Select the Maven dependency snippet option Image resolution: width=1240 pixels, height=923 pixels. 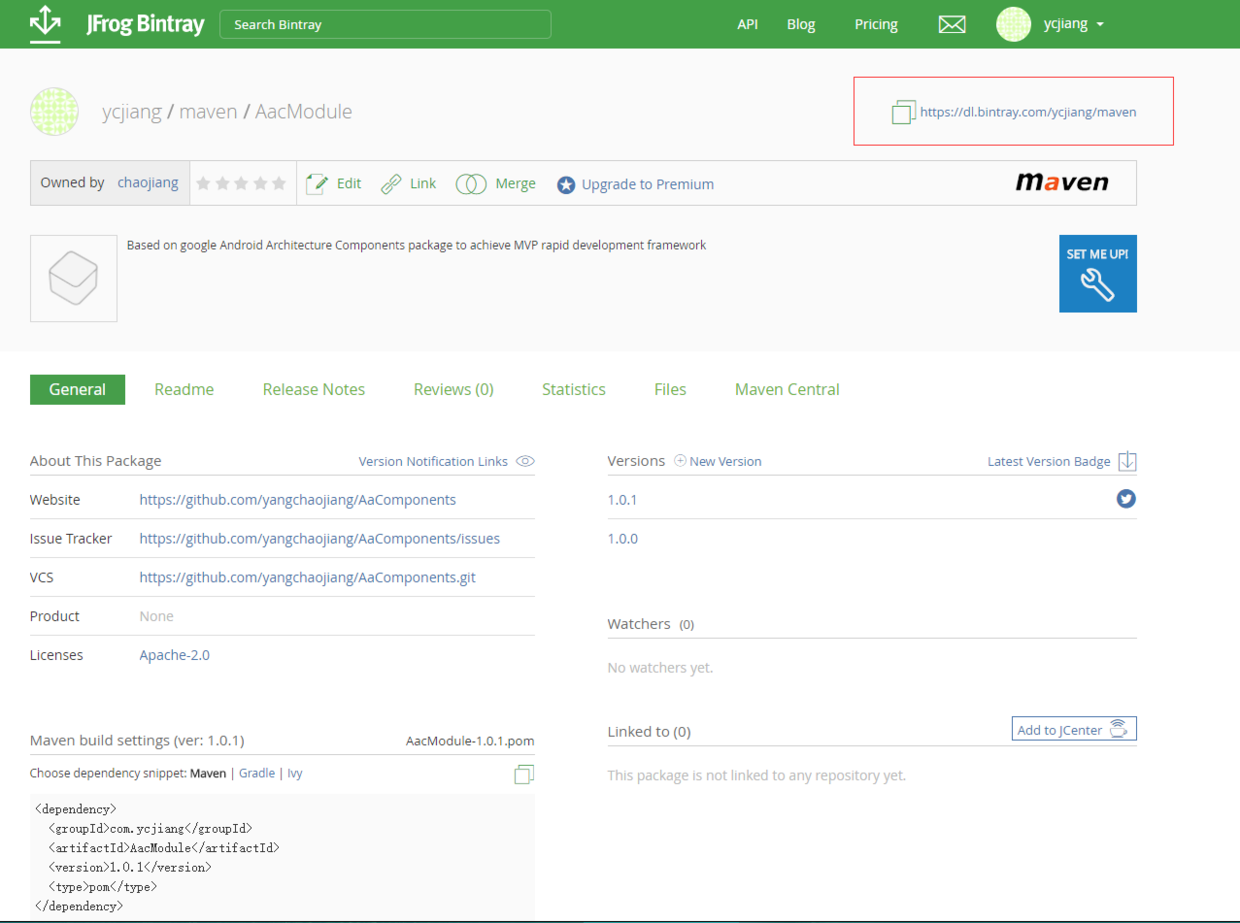click(x=208, y=773)
